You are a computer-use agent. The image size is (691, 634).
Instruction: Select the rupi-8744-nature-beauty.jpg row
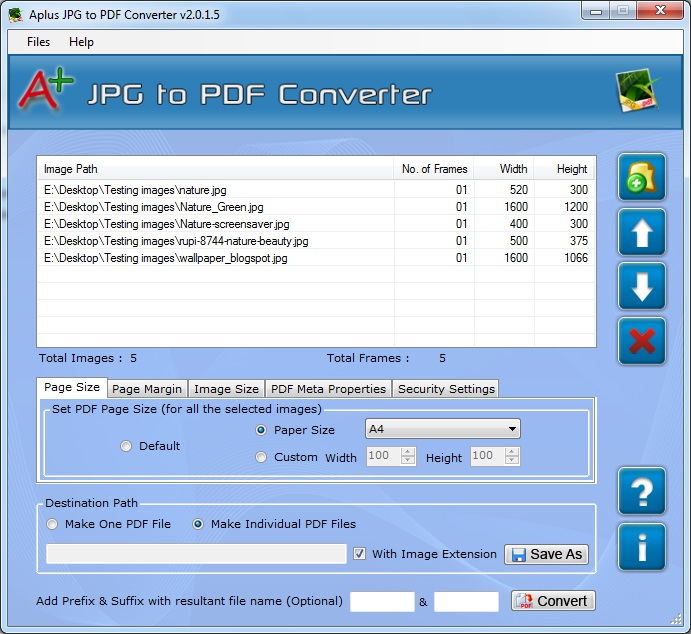tap(316, 241)
